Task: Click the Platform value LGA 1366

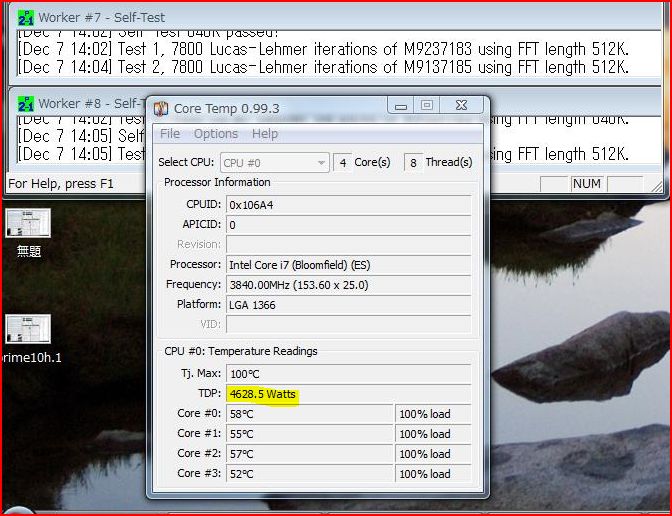Action: pyautogui.click(x=348, y=305)
